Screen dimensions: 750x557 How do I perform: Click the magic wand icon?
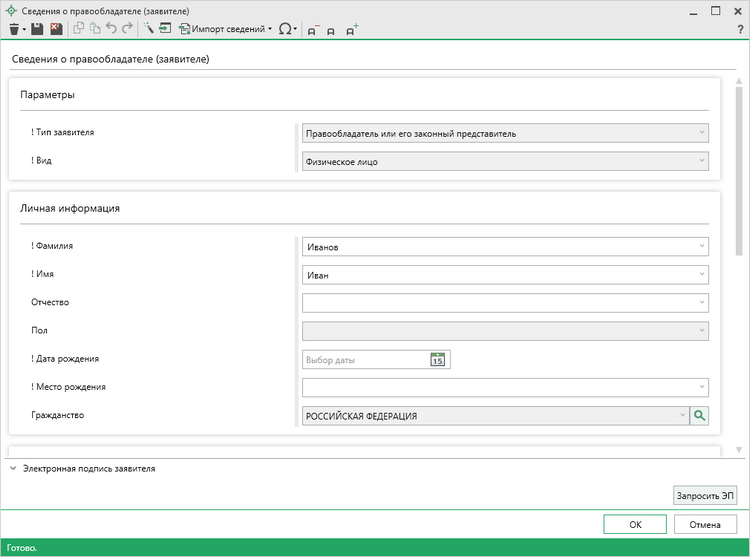tap(149, 29)
